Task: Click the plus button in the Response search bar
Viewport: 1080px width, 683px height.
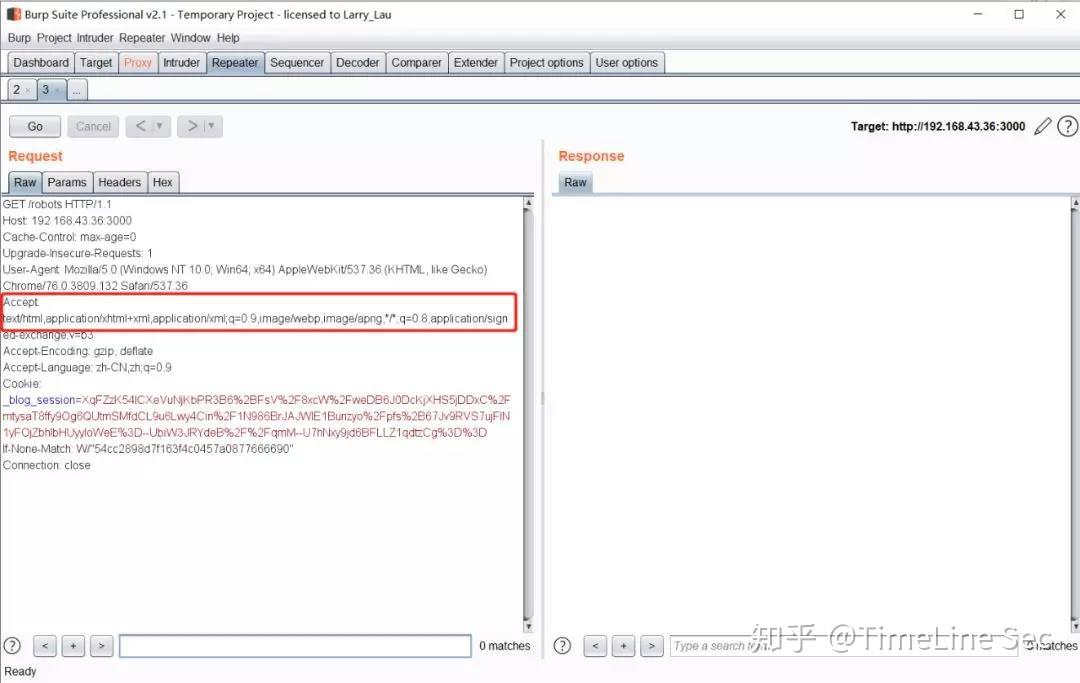Action: tap(623, 645)
